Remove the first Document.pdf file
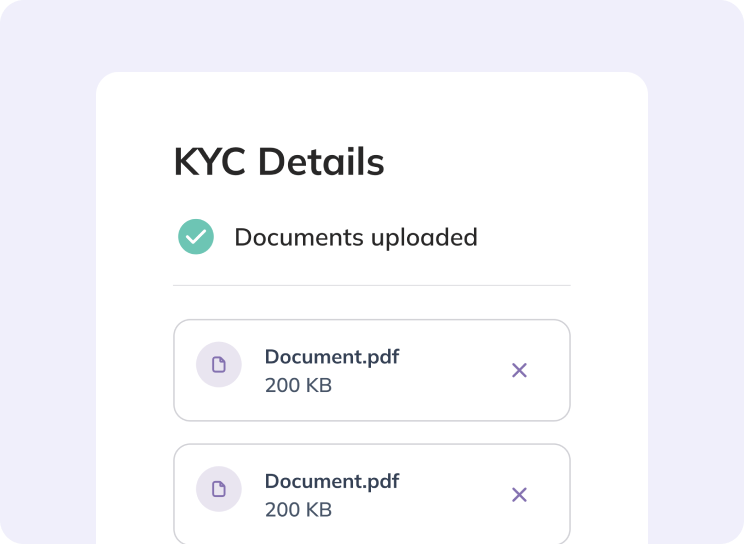This screenshot has height=544, width=744. (x=519, y=370)
